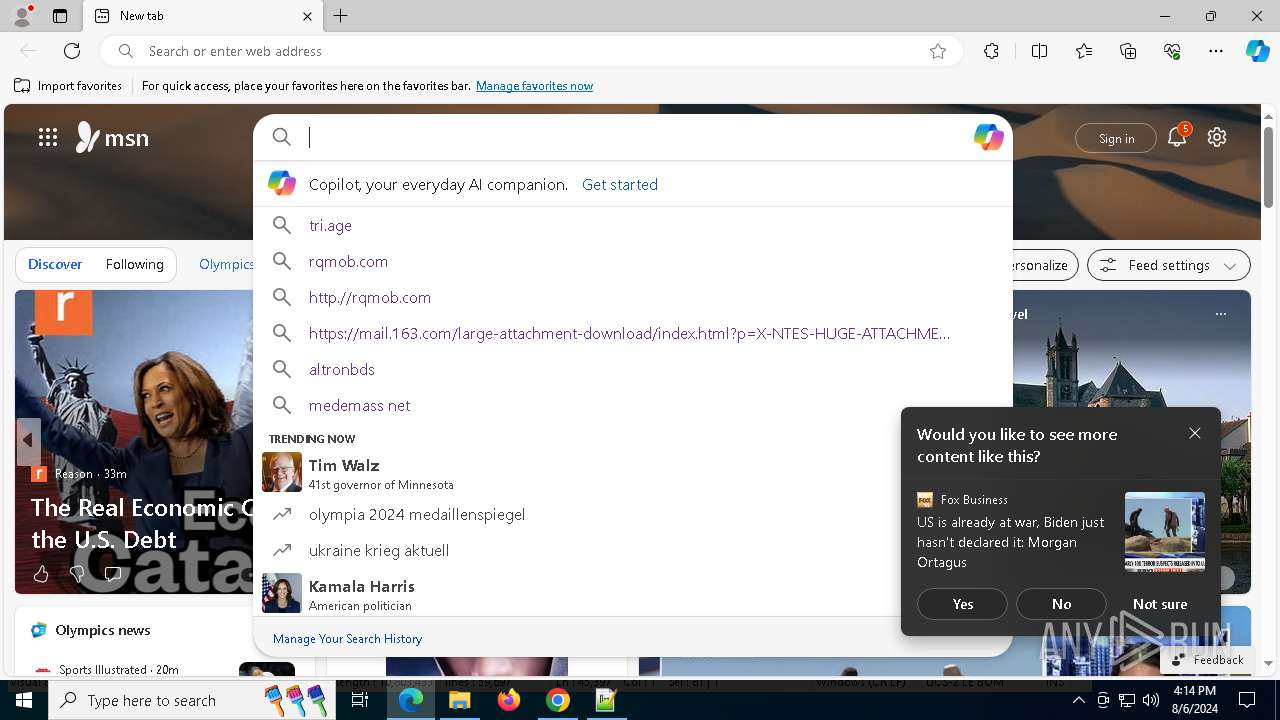Viewport: 1280px width, 720px height.
Task: Open MSN notifications bell
Action: point(1177,138)
